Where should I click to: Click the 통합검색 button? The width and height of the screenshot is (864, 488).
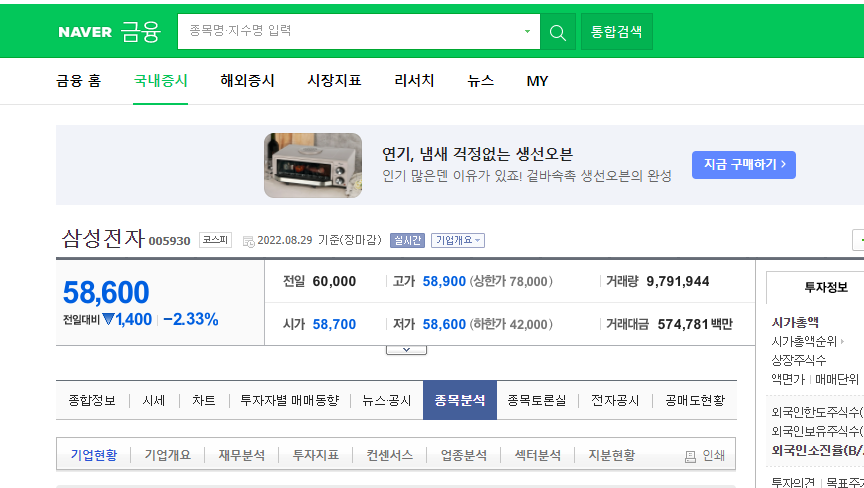click(617, 32)
